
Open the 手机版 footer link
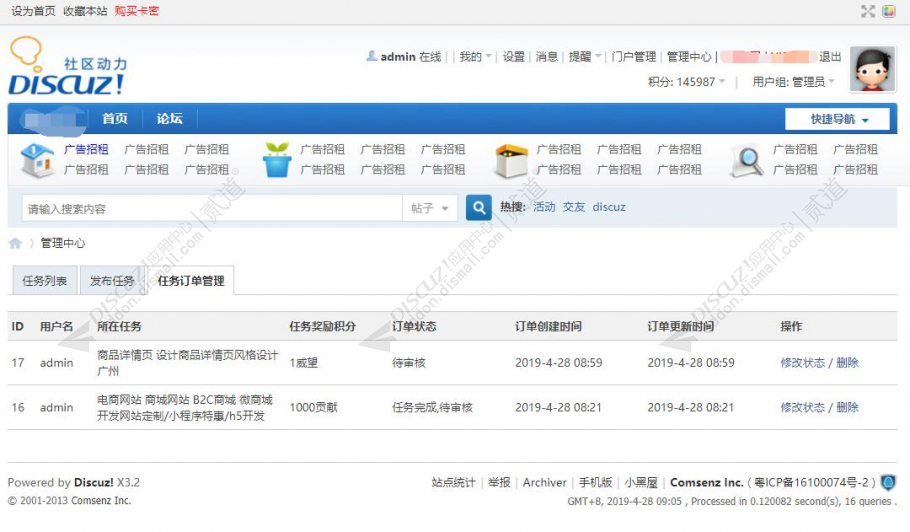595,482
